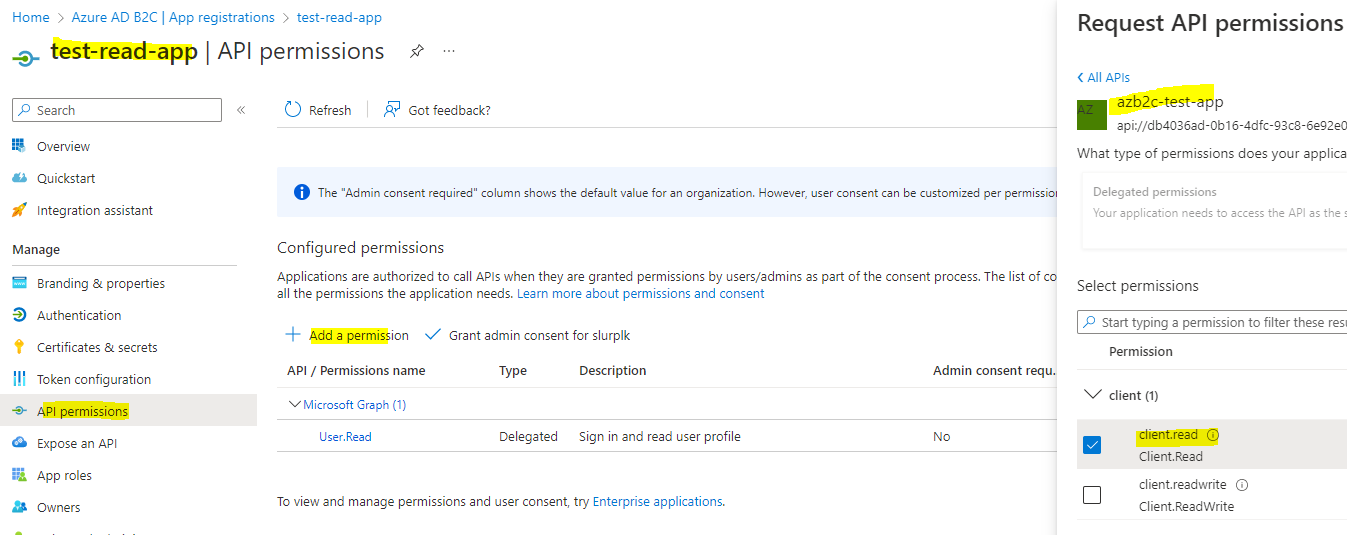Open the Authentication icon in sidebar
The width and height of the screenshot is (1347, 535).
pyautogui.click(x=19, y=315)
